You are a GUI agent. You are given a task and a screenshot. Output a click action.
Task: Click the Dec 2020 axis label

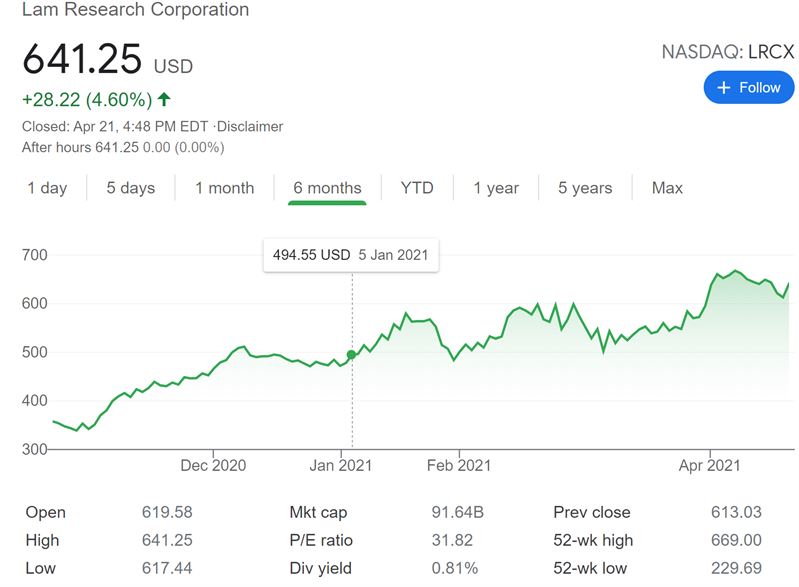click(213, 466)
